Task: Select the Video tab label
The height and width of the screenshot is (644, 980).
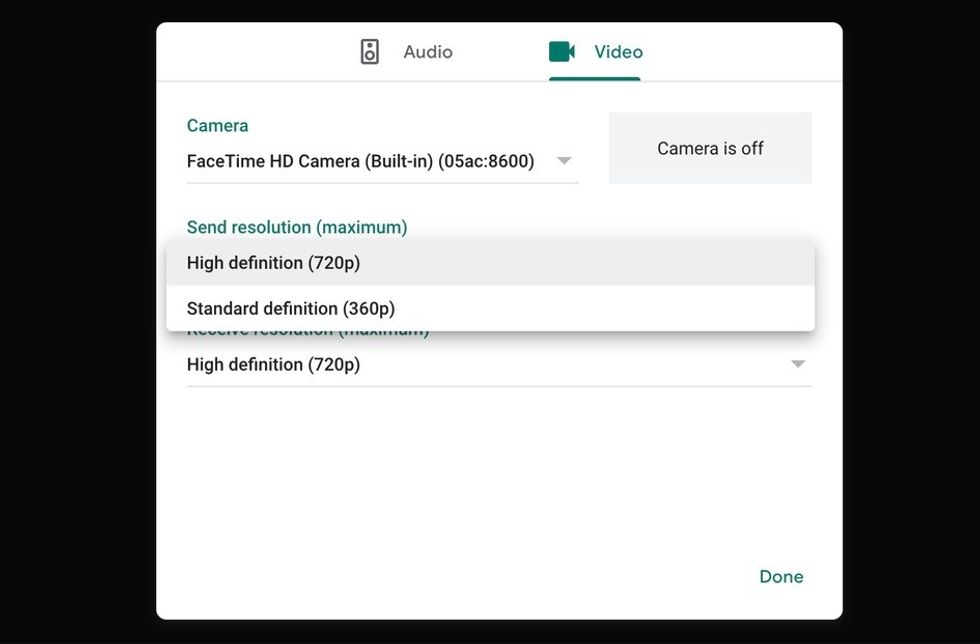Action: (x=618, y=52)
